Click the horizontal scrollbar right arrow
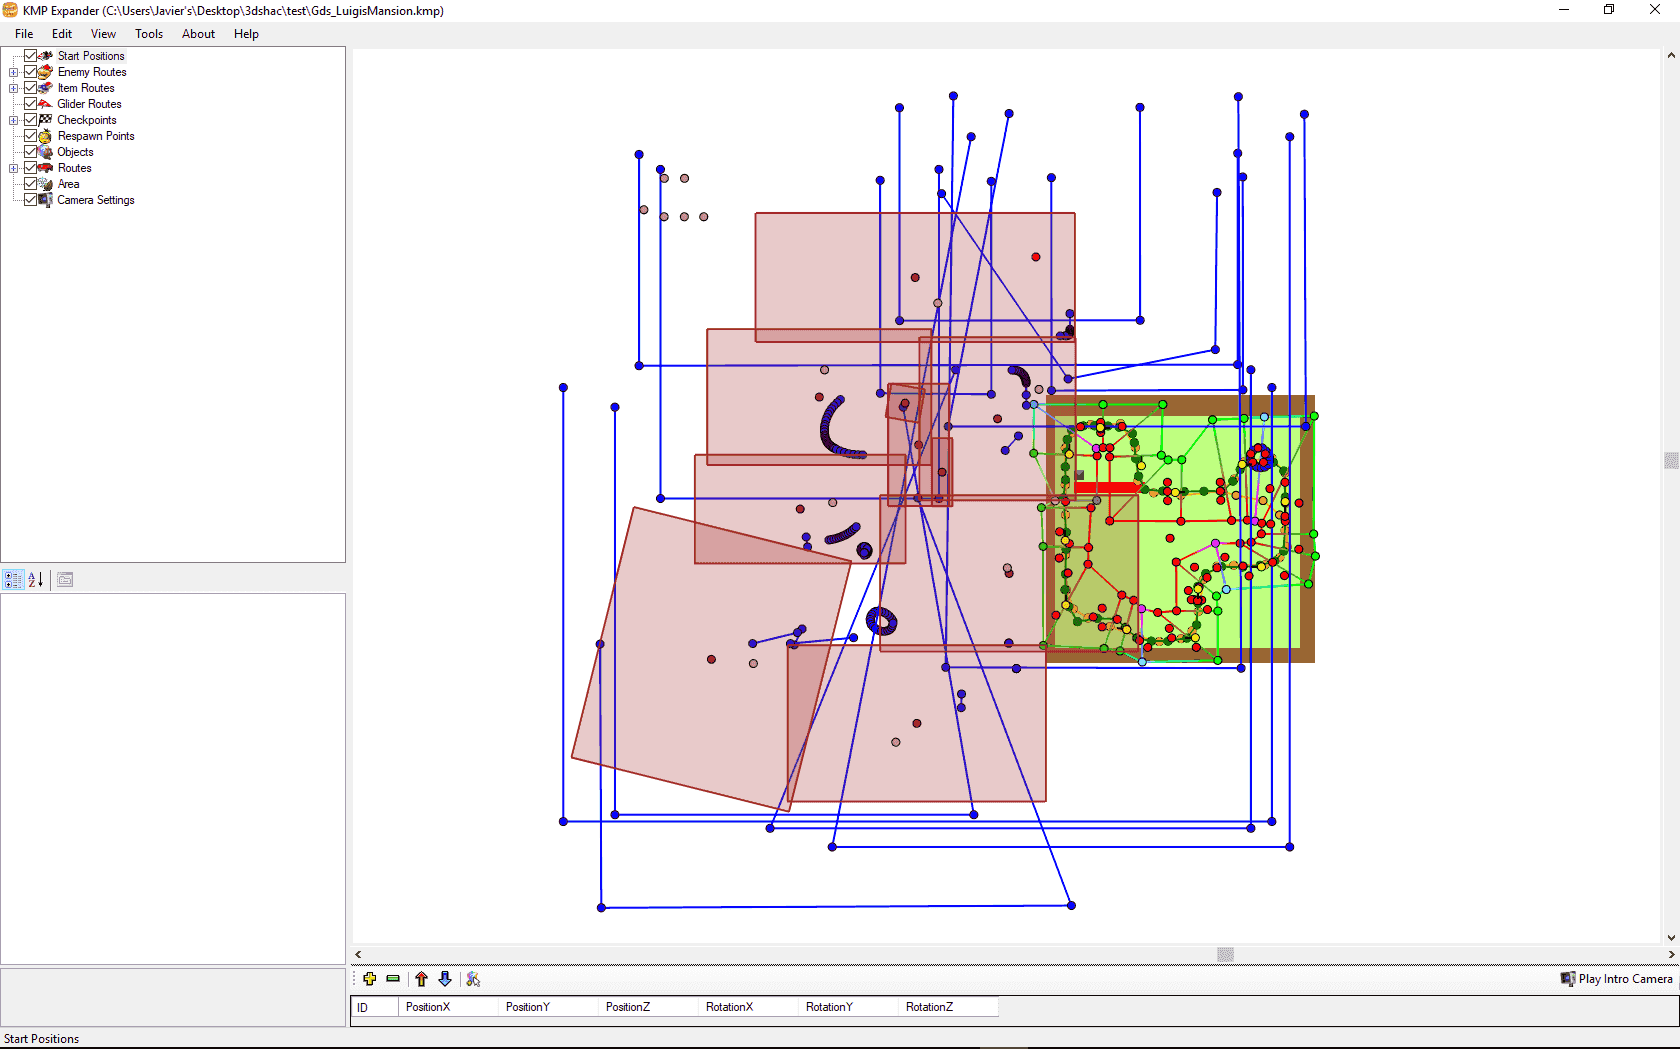The height and width of the screenshot is (1049, 1680). tap(1671, 954)
